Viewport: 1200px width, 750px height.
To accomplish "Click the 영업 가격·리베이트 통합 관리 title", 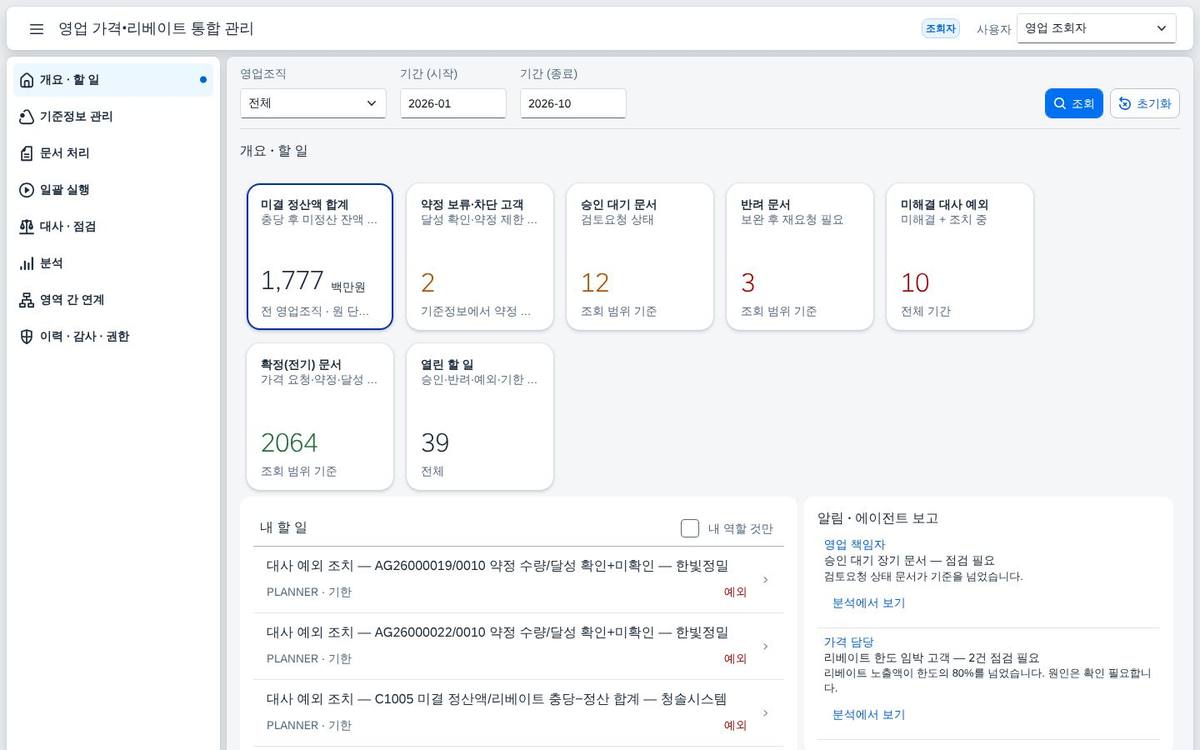I will click(156, 29).
